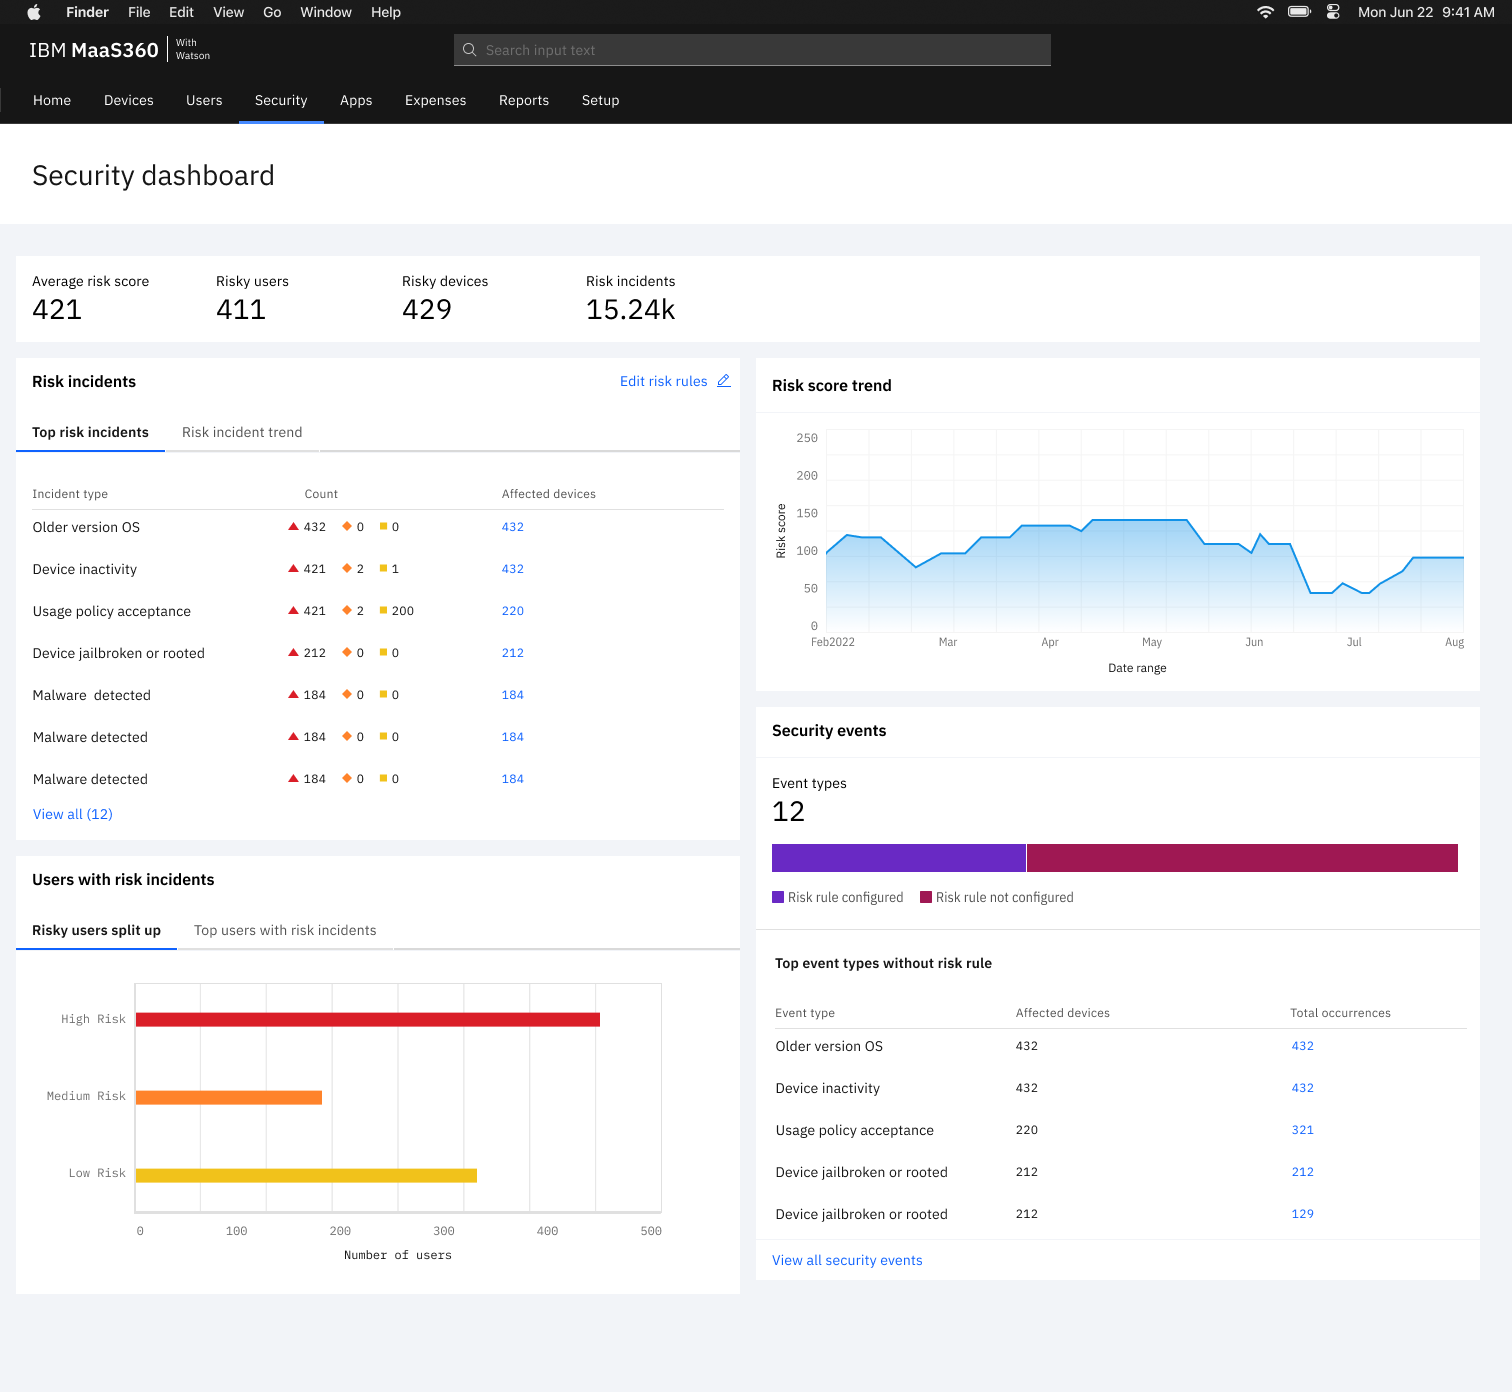Open the Reports navigation item

click(524, 100)
